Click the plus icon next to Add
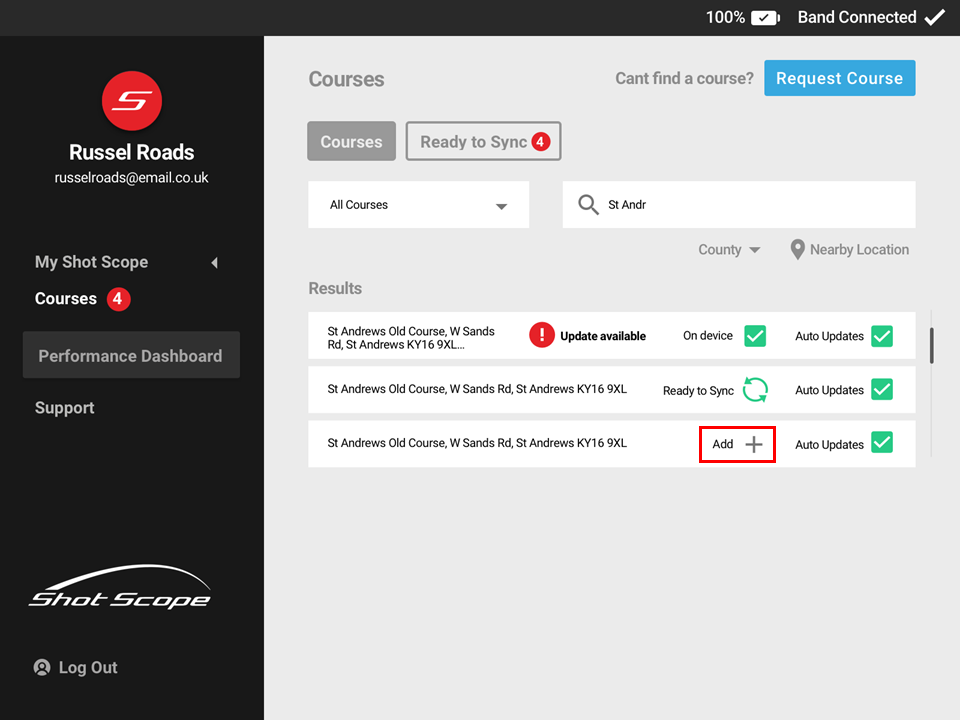960x720 pixels. (754, 444)
